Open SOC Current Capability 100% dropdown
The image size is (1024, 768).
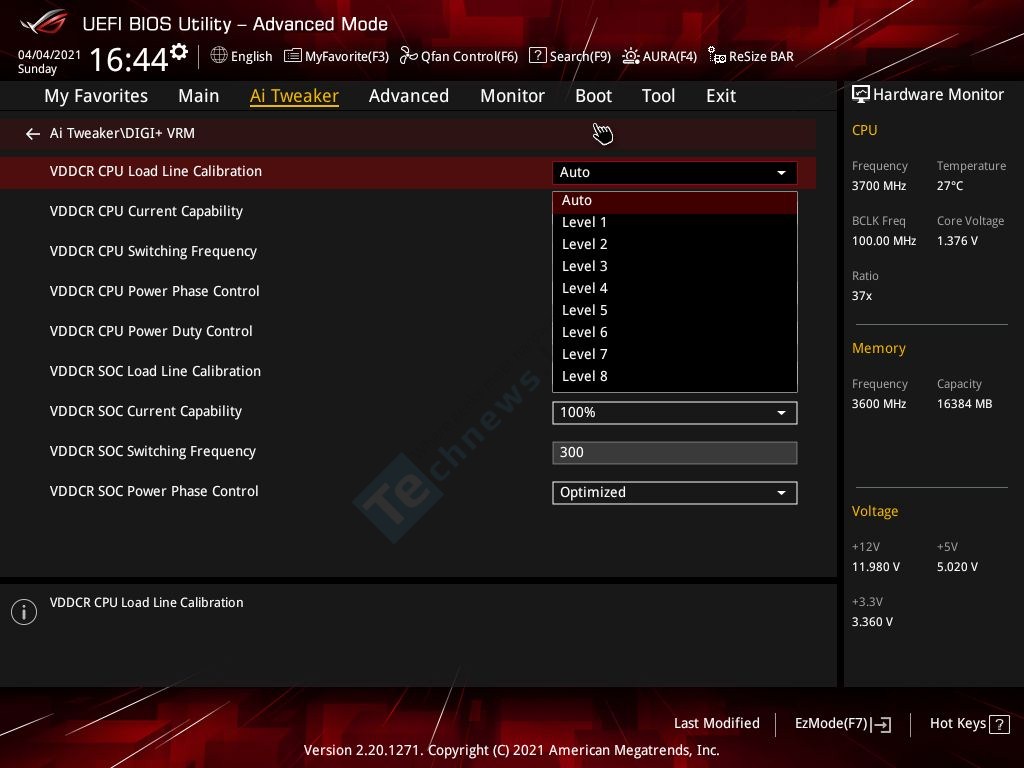675,413
